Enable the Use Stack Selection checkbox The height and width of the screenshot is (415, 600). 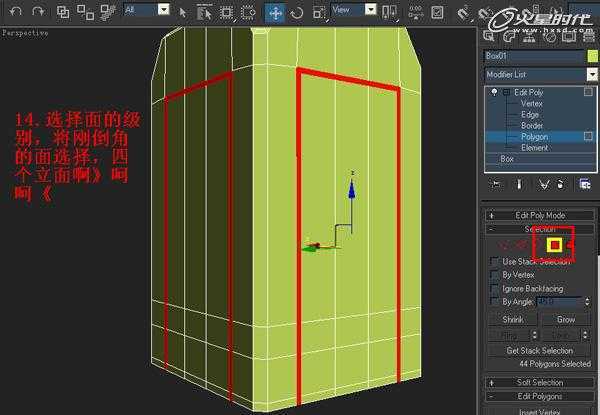pyautogui.click(x=494, y=261)
